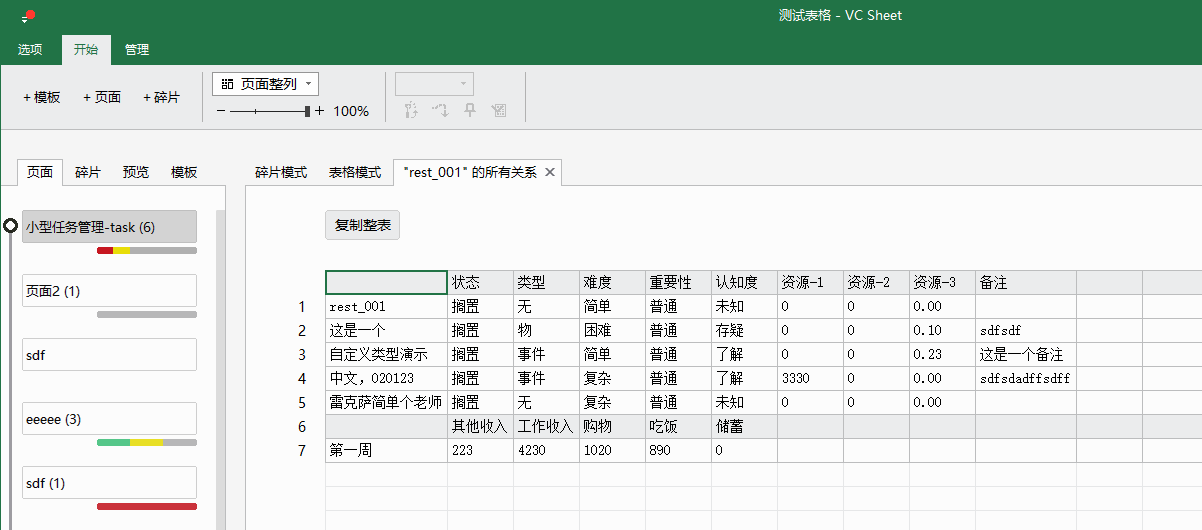
Task: Switch to the 管理 ribbon tab
Action: (137, 49)
